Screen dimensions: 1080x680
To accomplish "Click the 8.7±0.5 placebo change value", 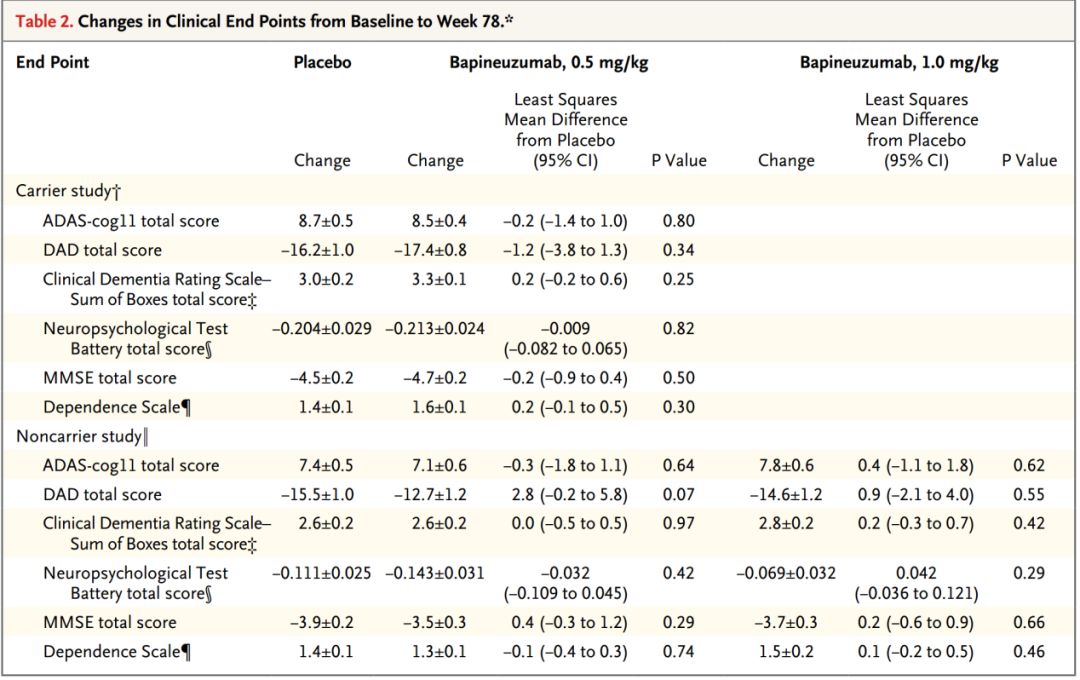I will [322, 220].
